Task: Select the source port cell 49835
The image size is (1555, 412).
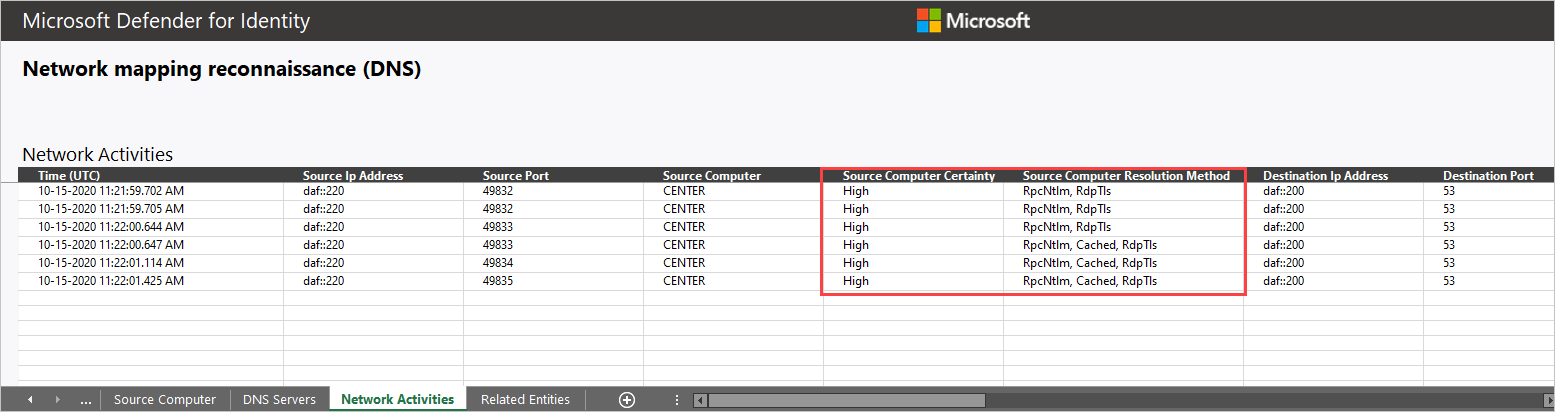Action: click(554, 281)
